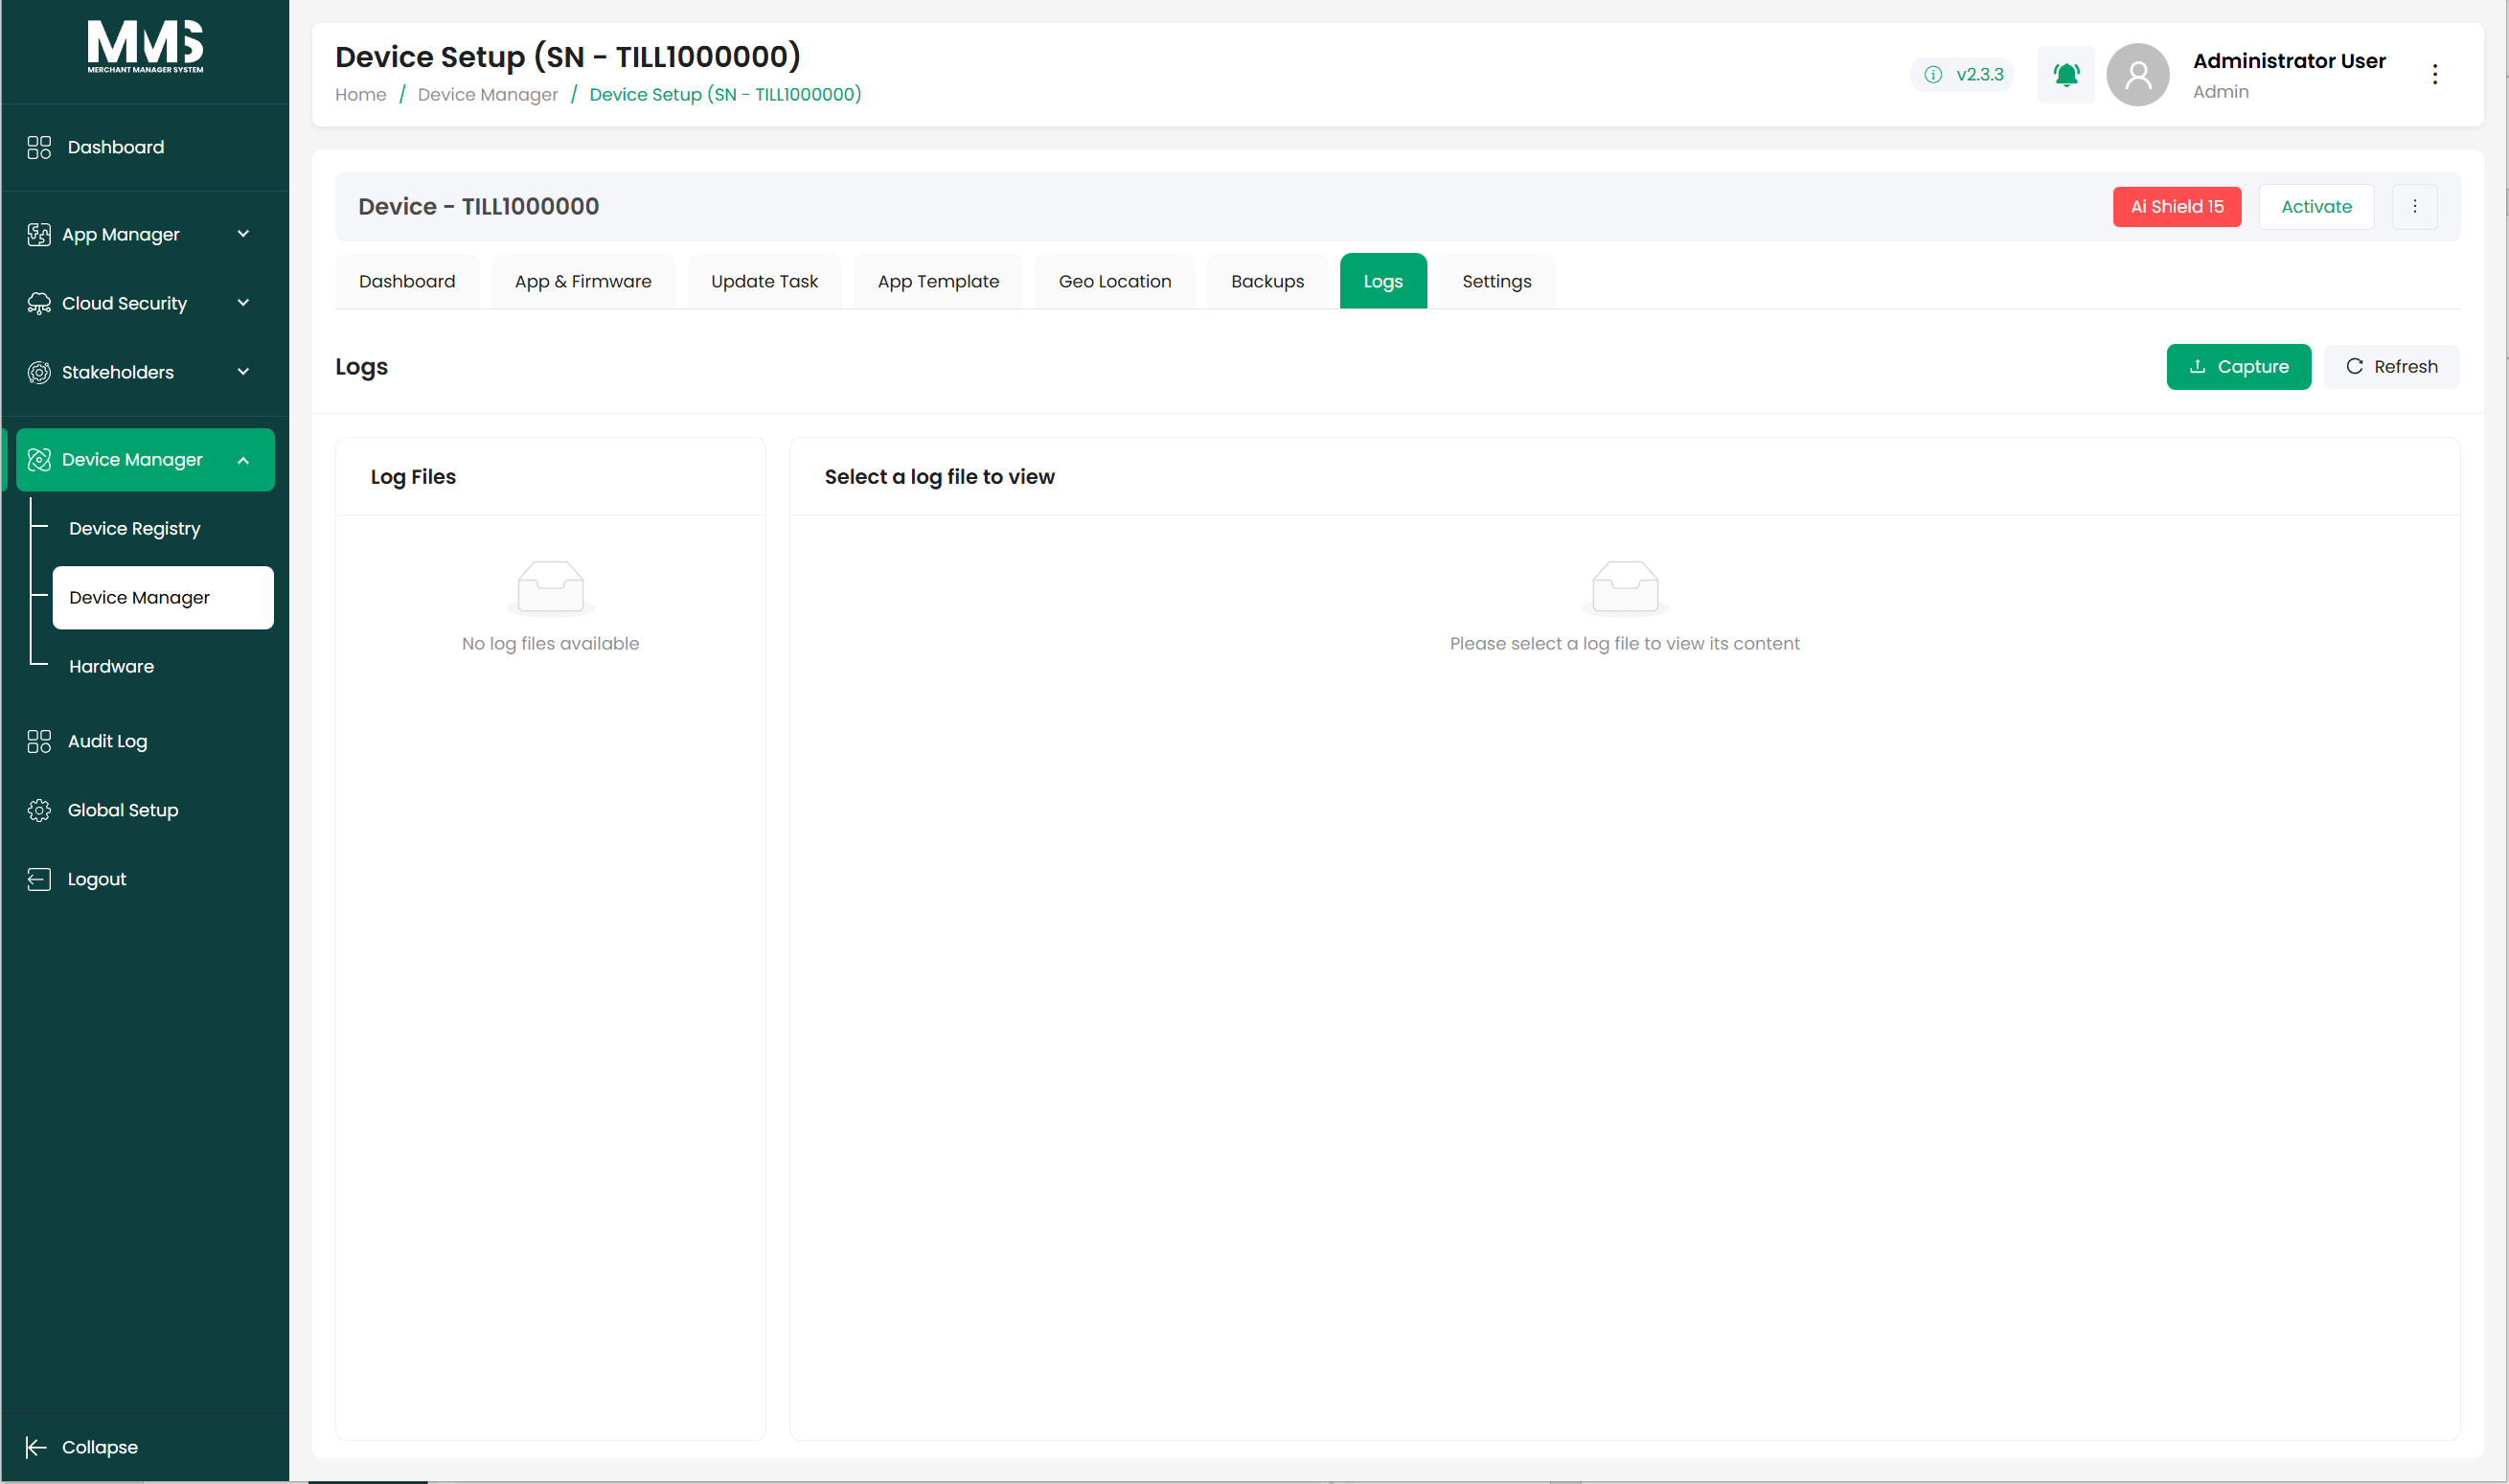2509x1484 pixels.
Task: Go to Home via breadcrumb
Action: [x=360, y=94]
